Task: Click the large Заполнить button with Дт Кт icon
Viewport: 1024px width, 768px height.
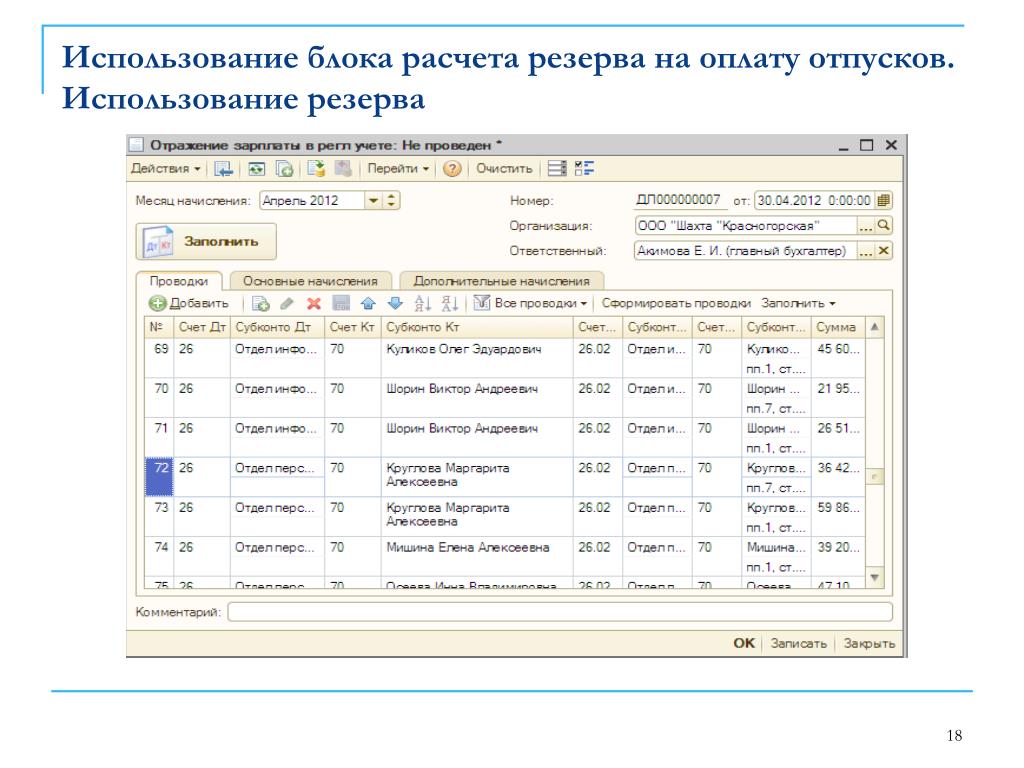Action: (x=206, y=242)
